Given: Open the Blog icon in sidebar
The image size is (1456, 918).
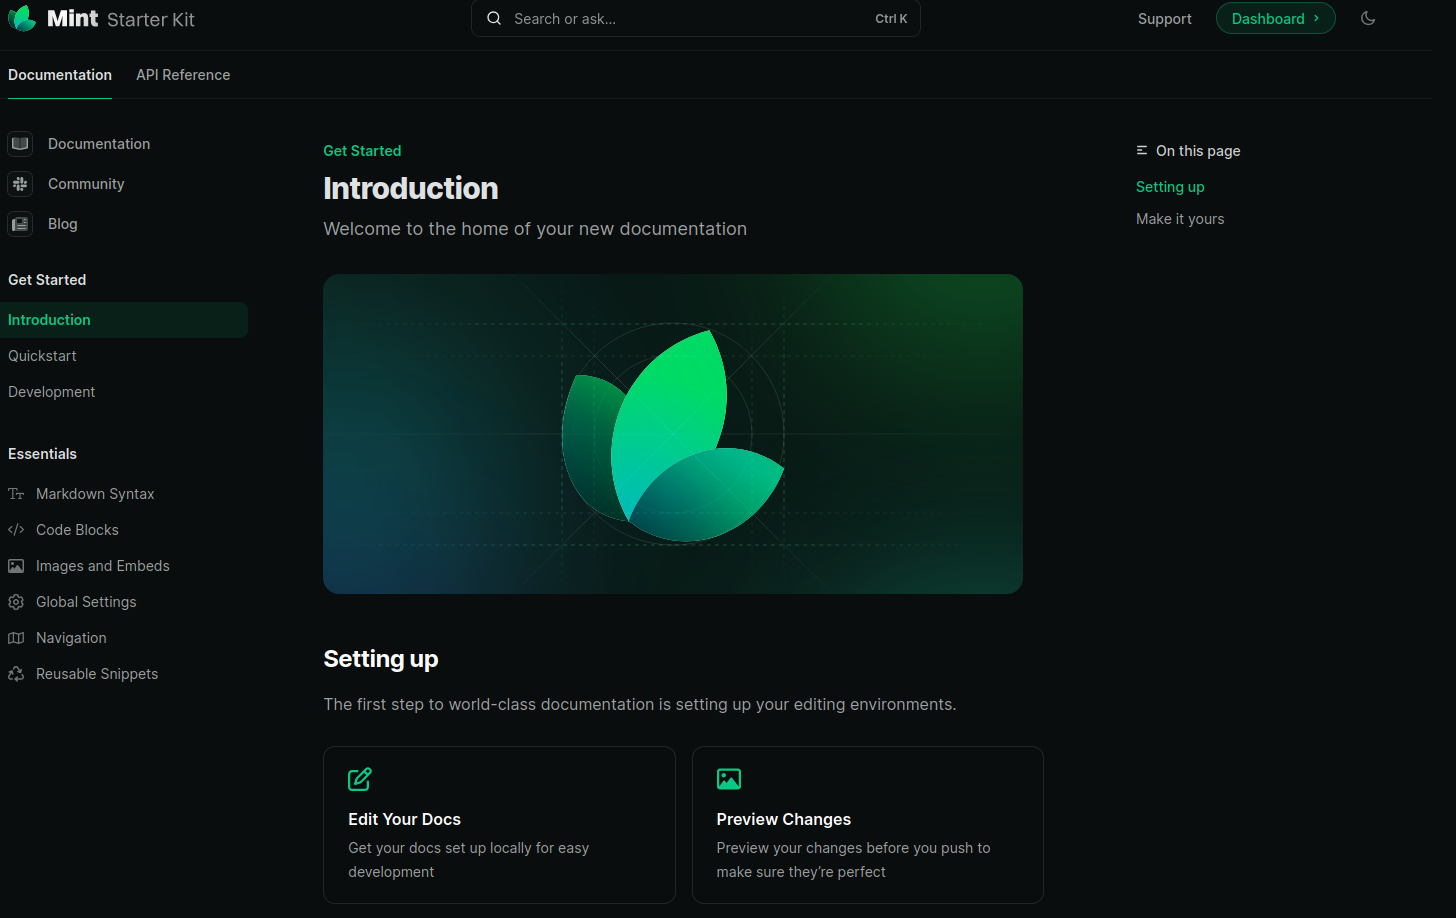Looking at the screenshot, I should pyautogui.click(x=20, y=224).
